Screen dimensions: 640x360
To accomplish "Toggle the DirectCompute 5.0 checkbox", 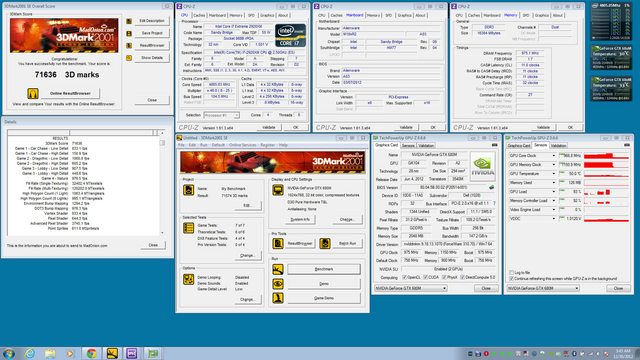I will click(x=462, y=277).
